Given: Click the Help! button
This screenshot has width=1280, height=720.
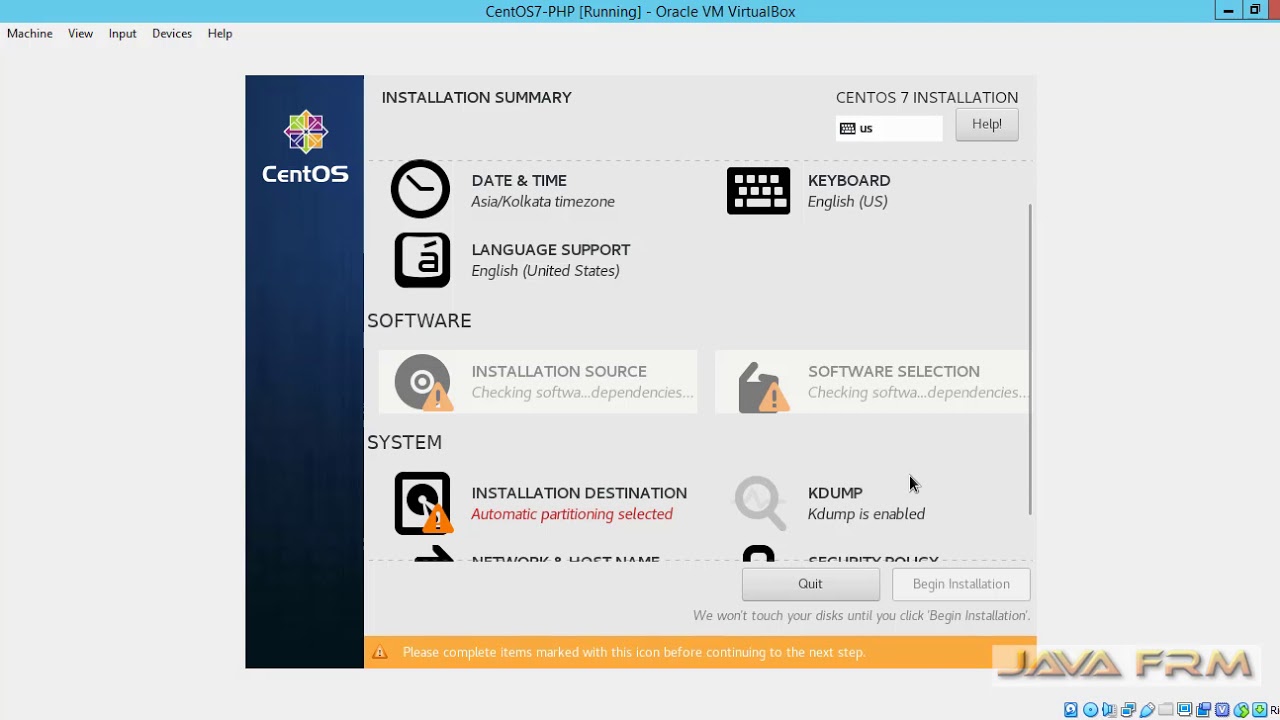Looking at the screenshot, I should click(986, 124).
